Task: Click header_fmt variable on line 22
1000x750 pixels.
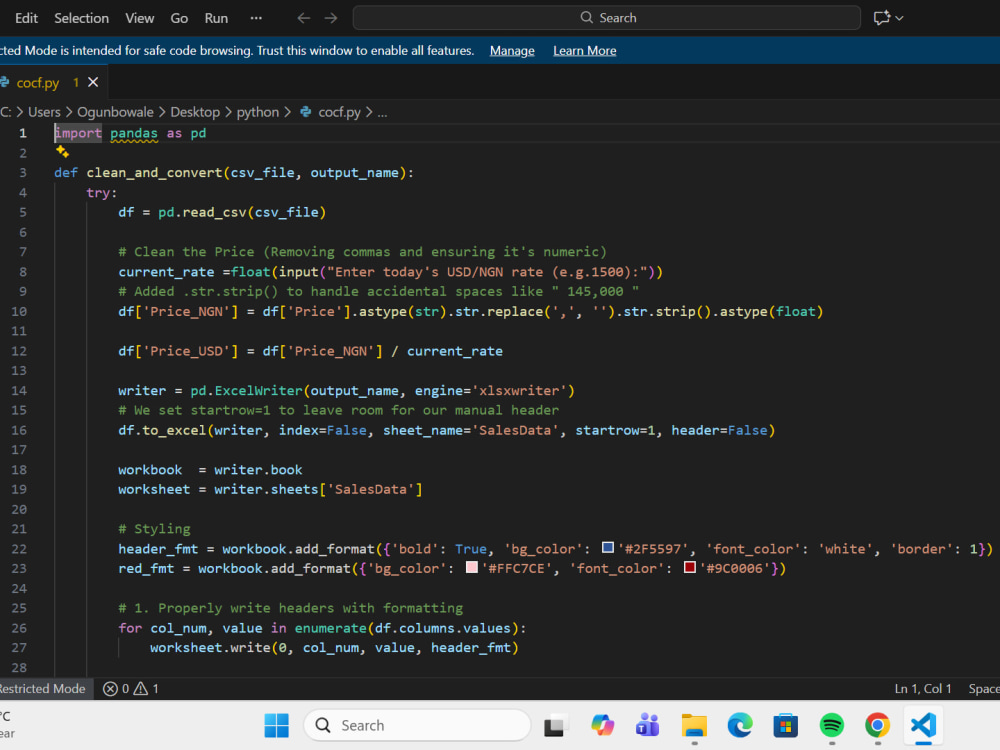Action: (x=158, y=548)
